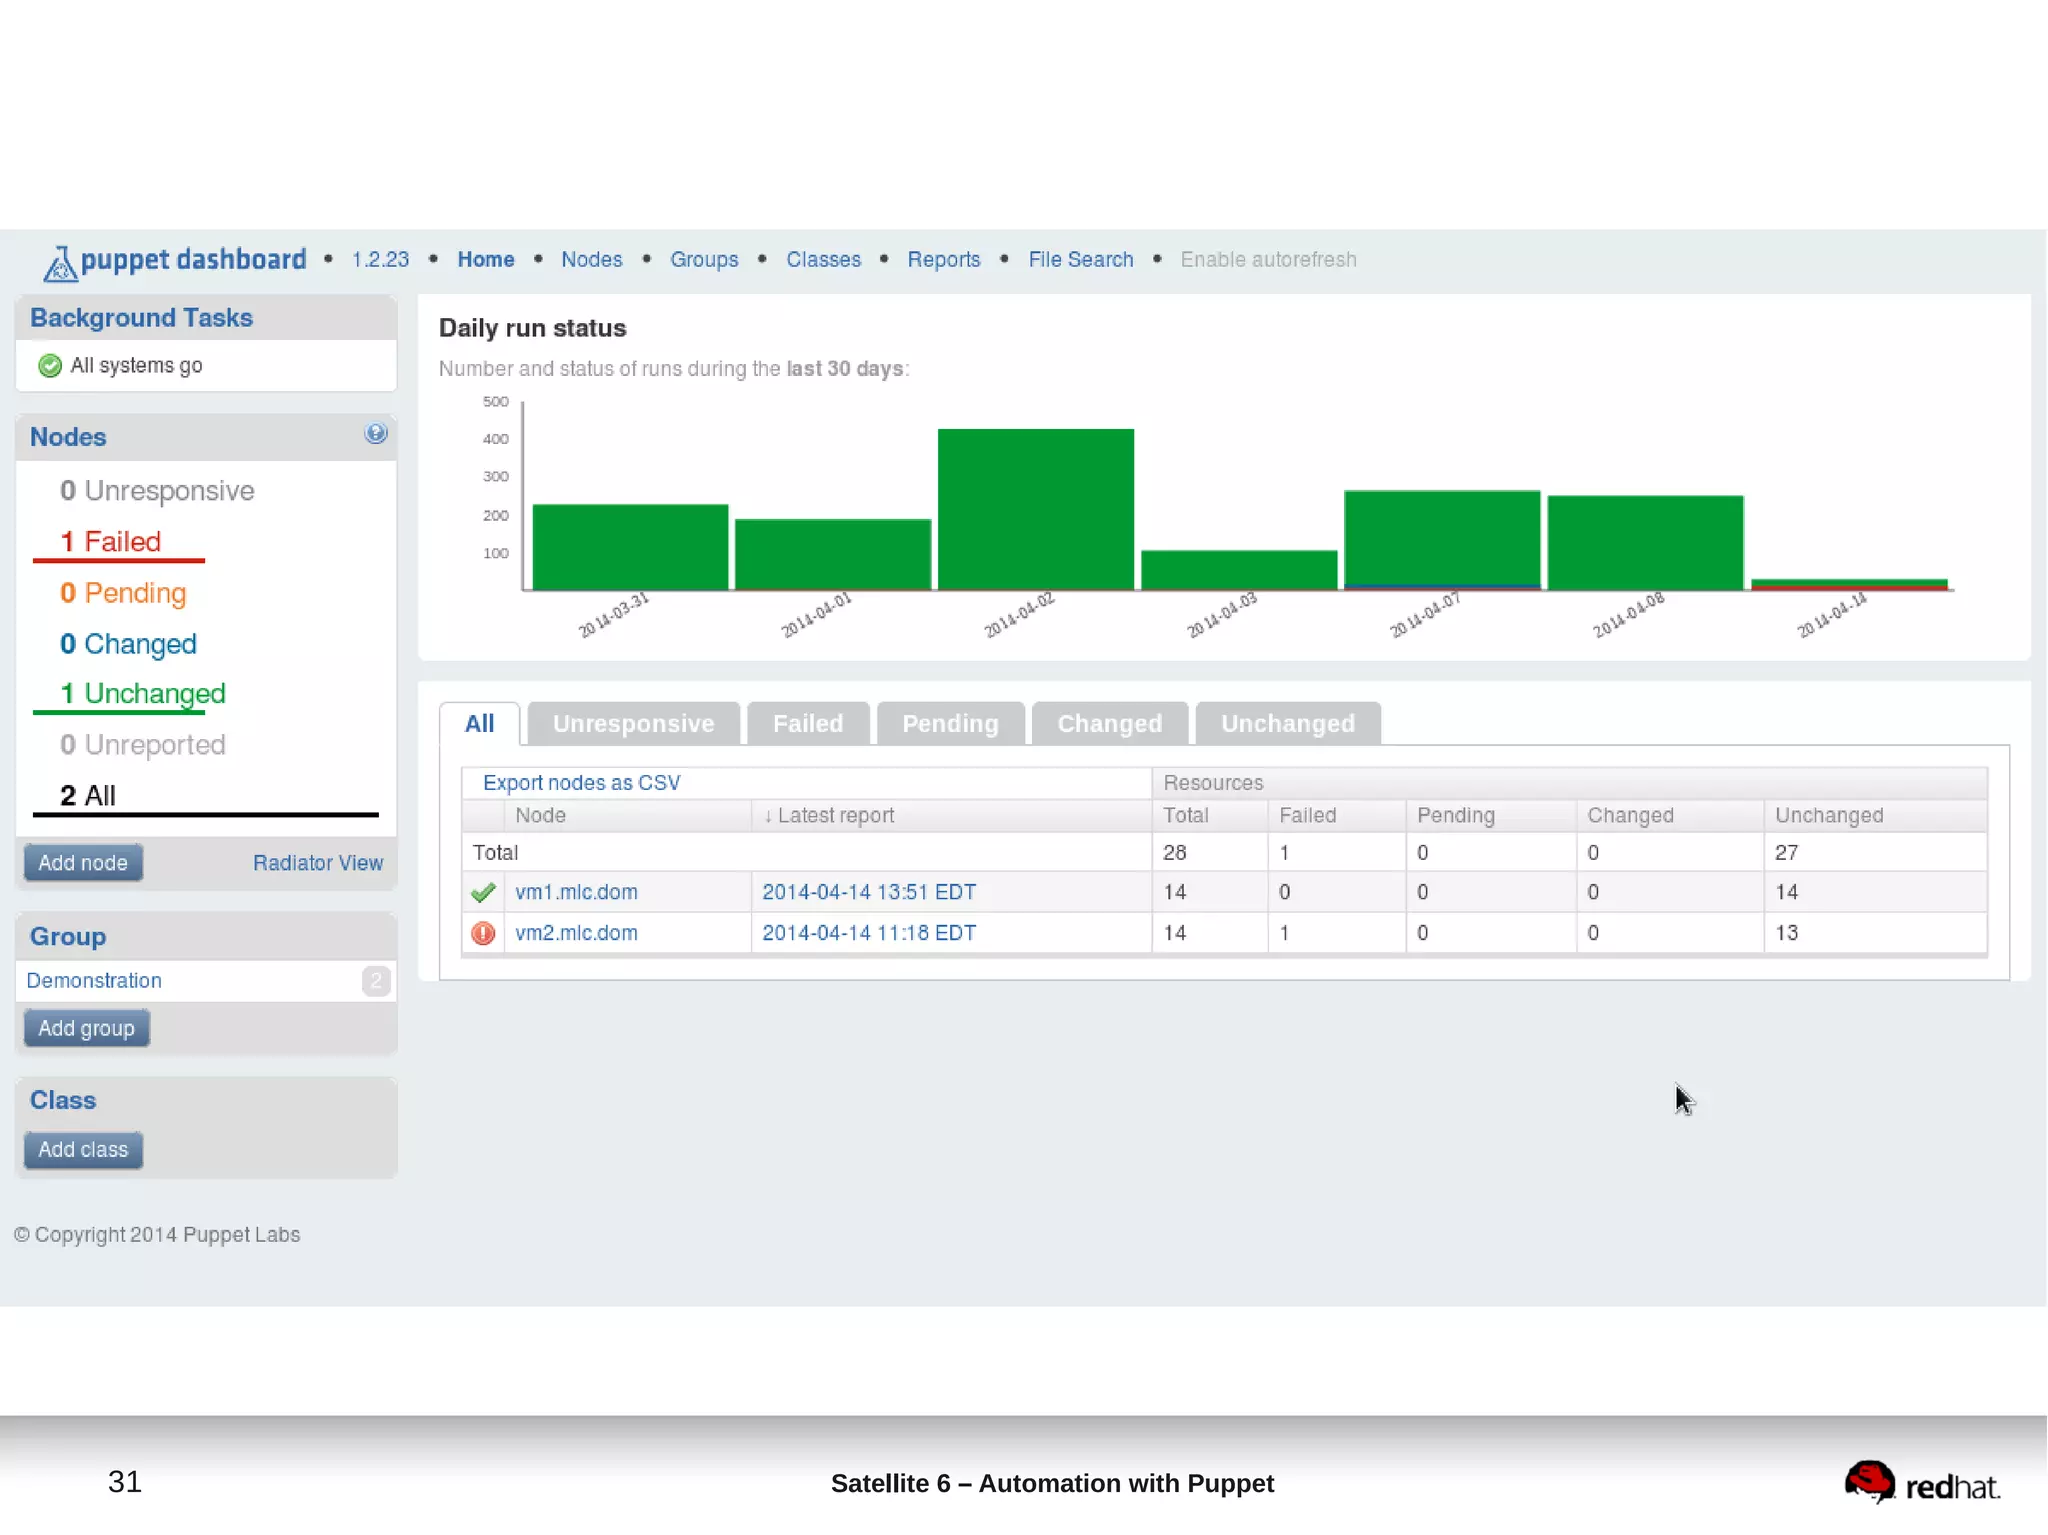Filter by 1 Failed nodes
The width and height of the screenshot is (2048, 1535).
click(111, 542)
